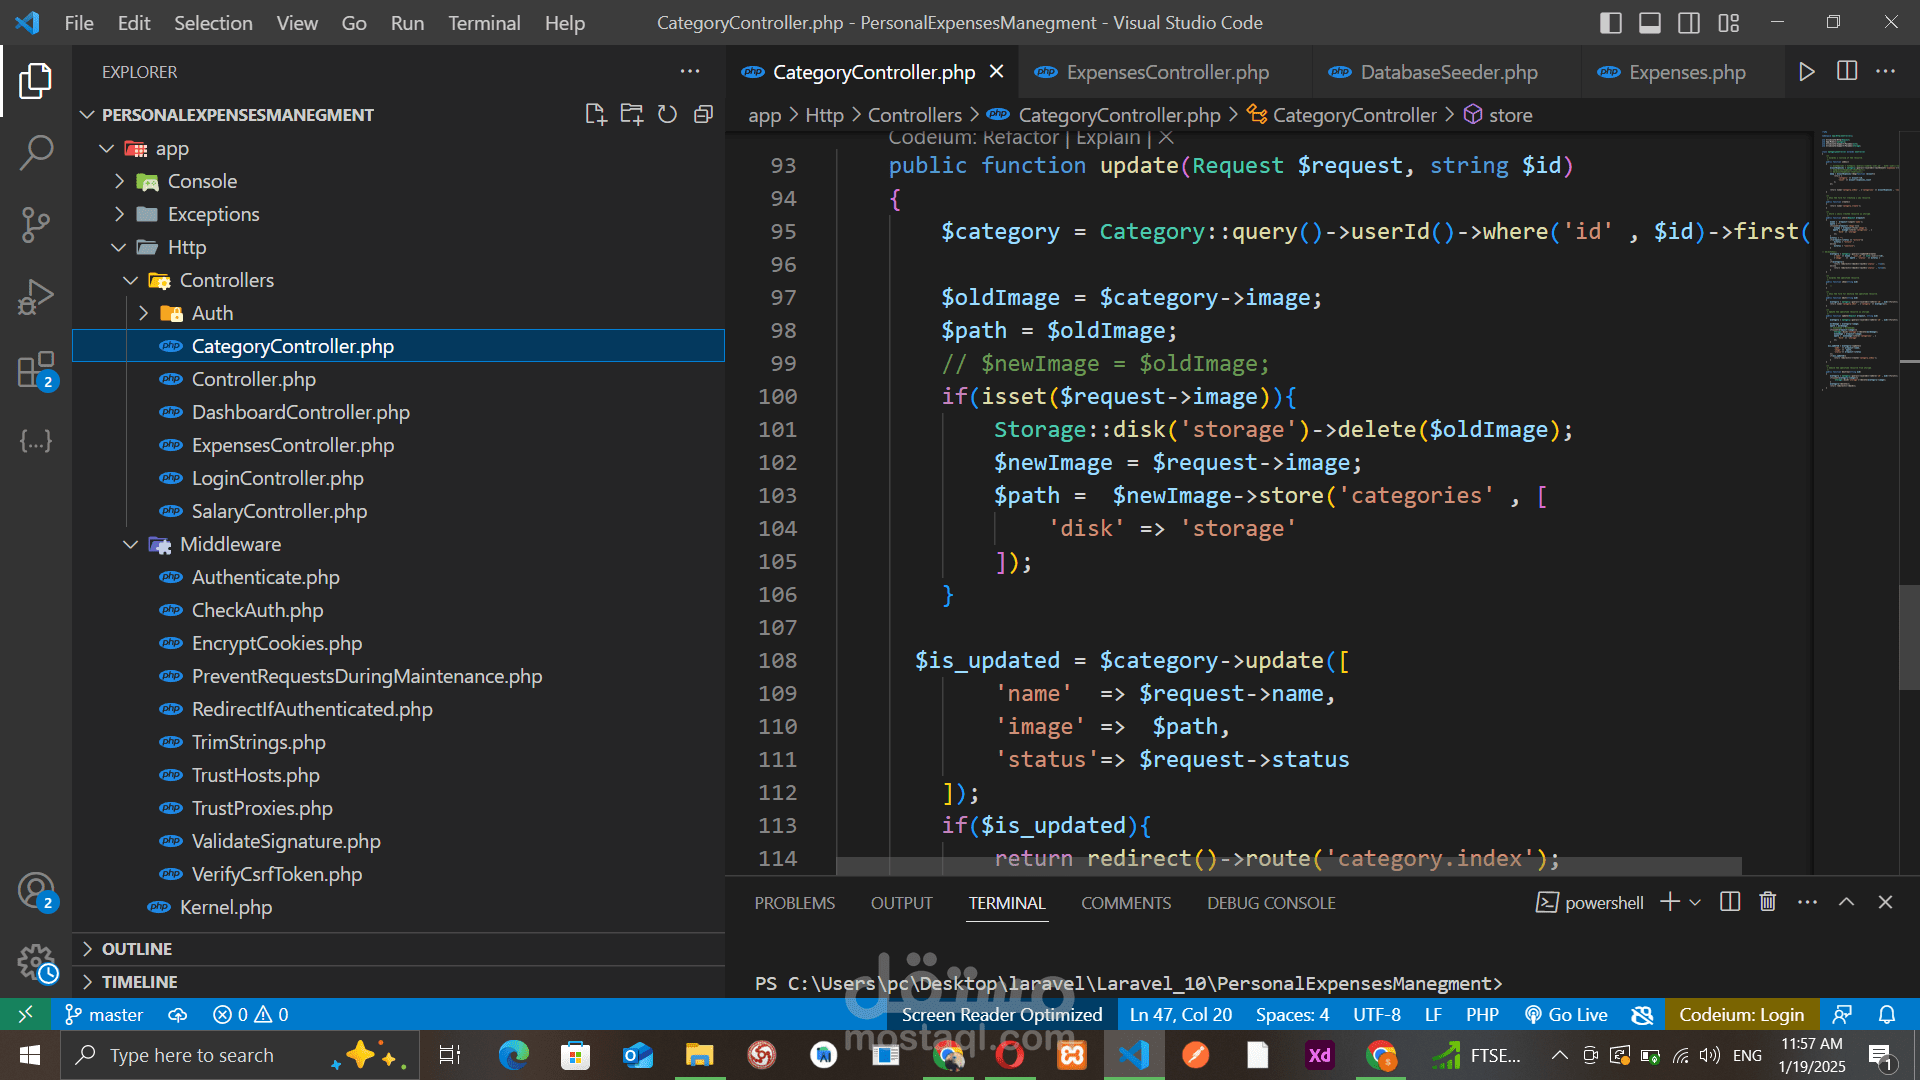Open Run and Debug view
The image size is (1920, 1080).
tap(36, 297)
